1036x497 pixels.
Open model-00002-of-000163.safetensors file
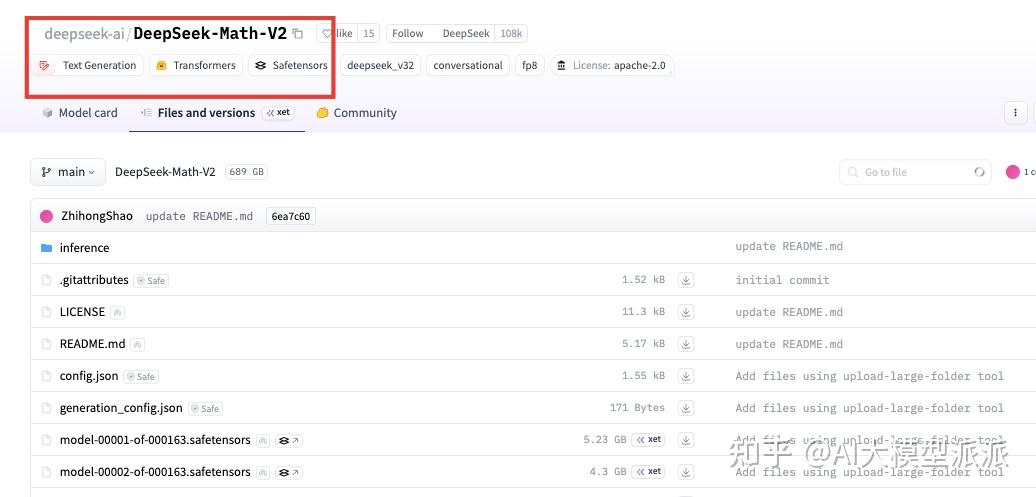[155, 472]
